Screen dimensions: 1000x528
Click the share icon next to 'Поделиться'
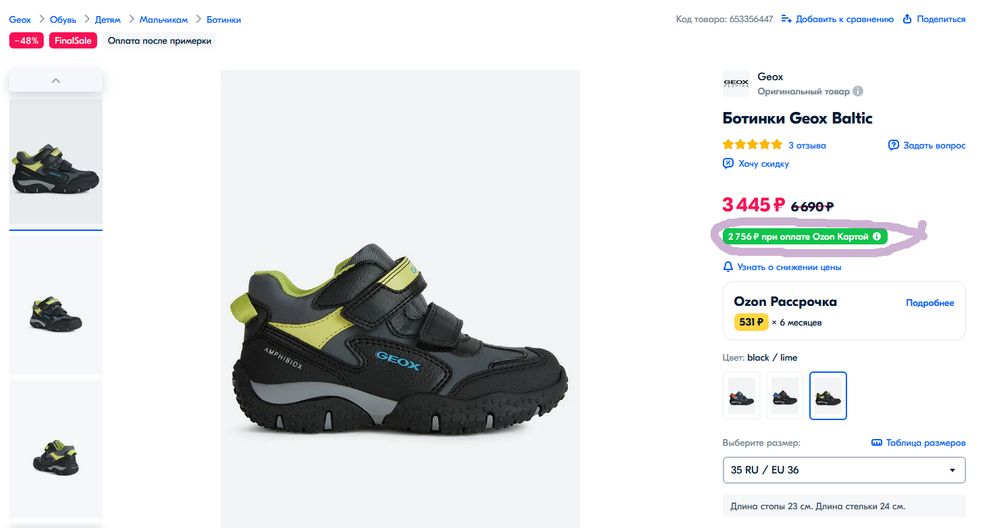[x=907, y=19]
